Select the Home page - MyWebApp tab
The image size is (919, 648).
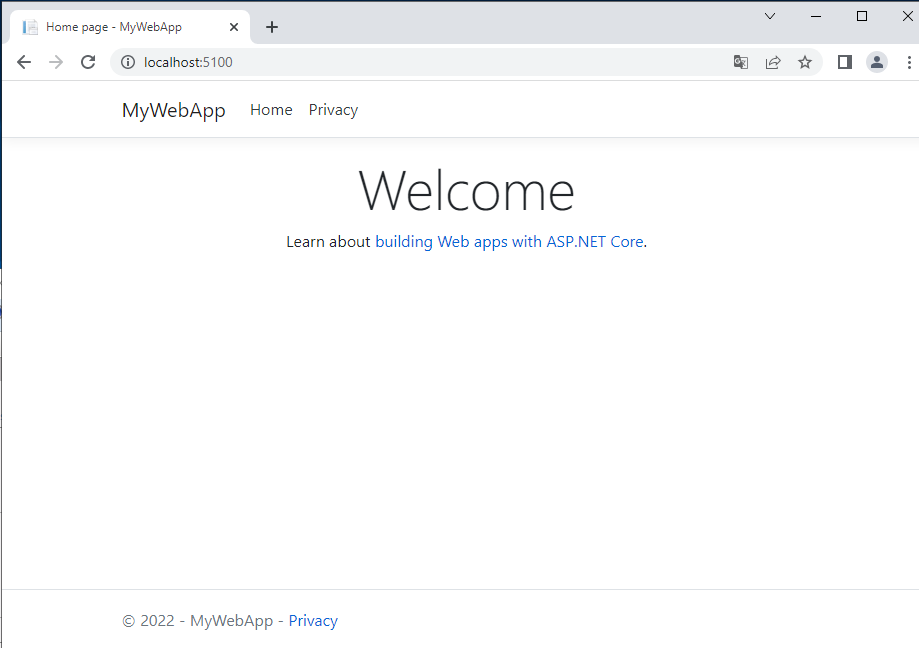(x=130, y=27)
